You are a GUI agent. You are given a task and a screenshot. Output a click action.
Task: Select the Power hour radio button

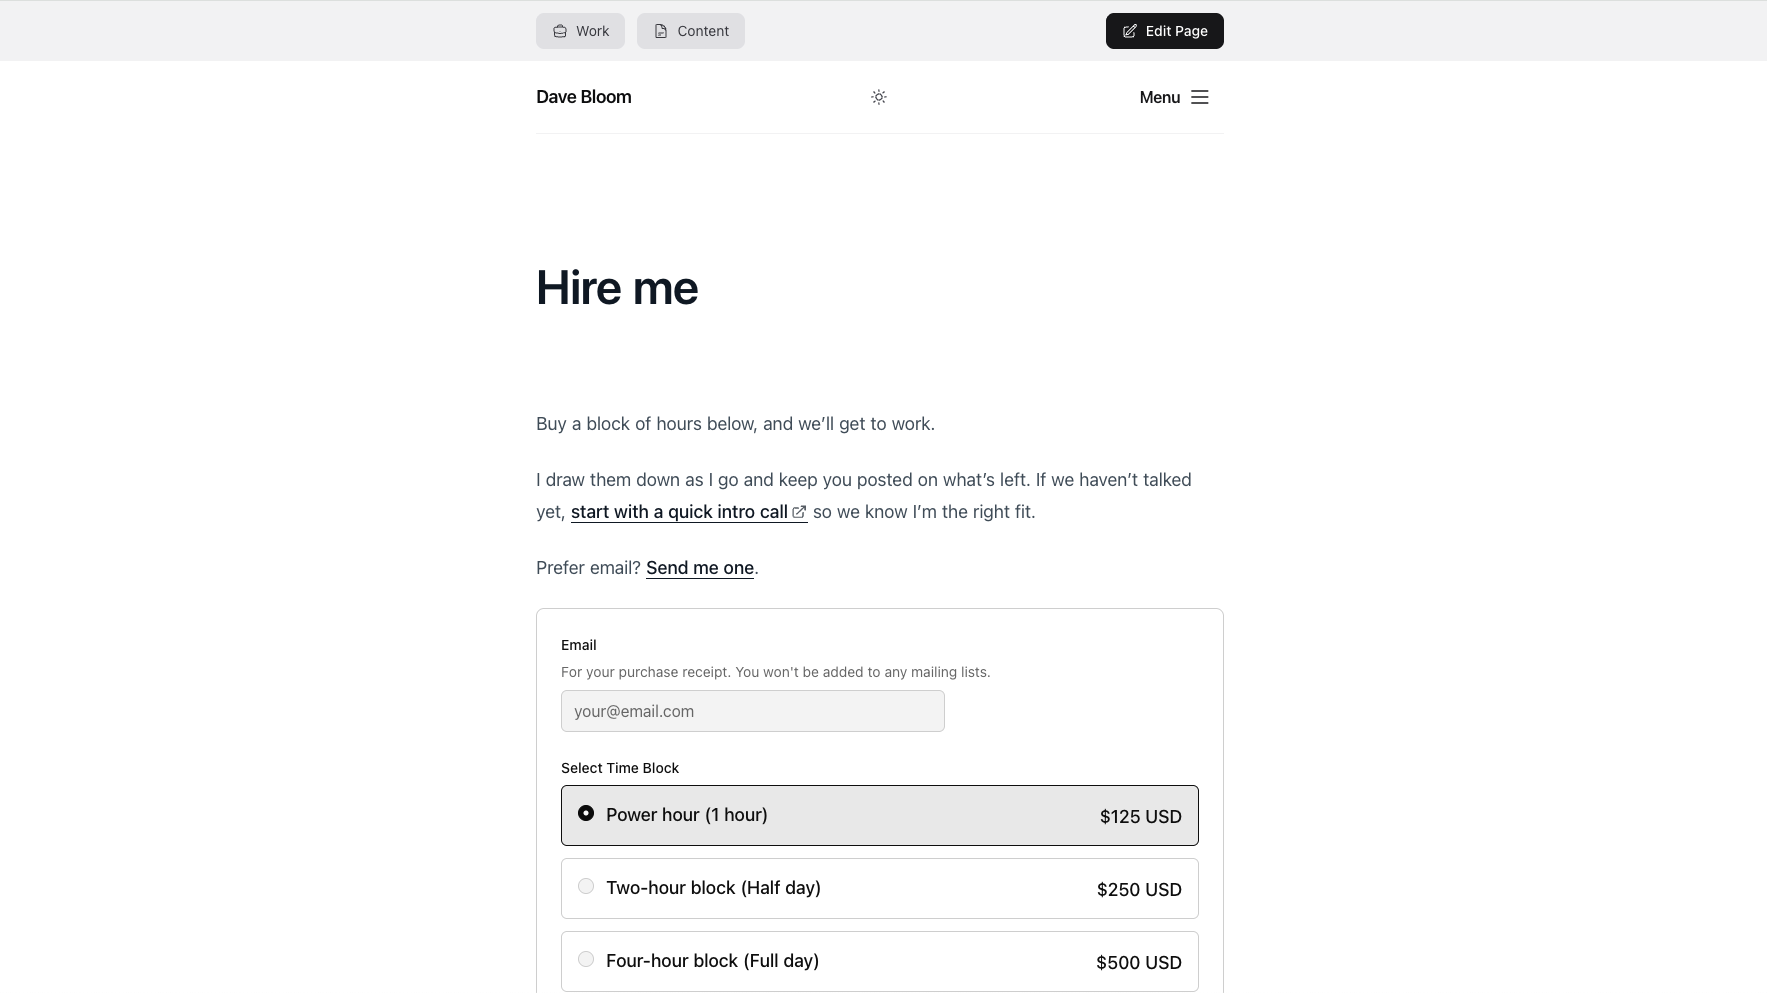(x=586, y=813)
